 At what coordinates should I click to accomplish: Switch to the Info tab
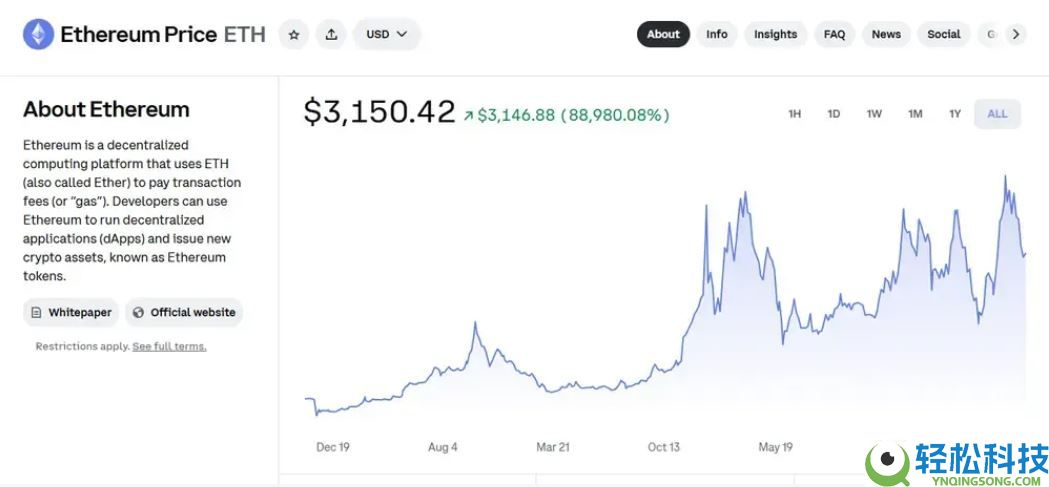(x=717, y=34)
